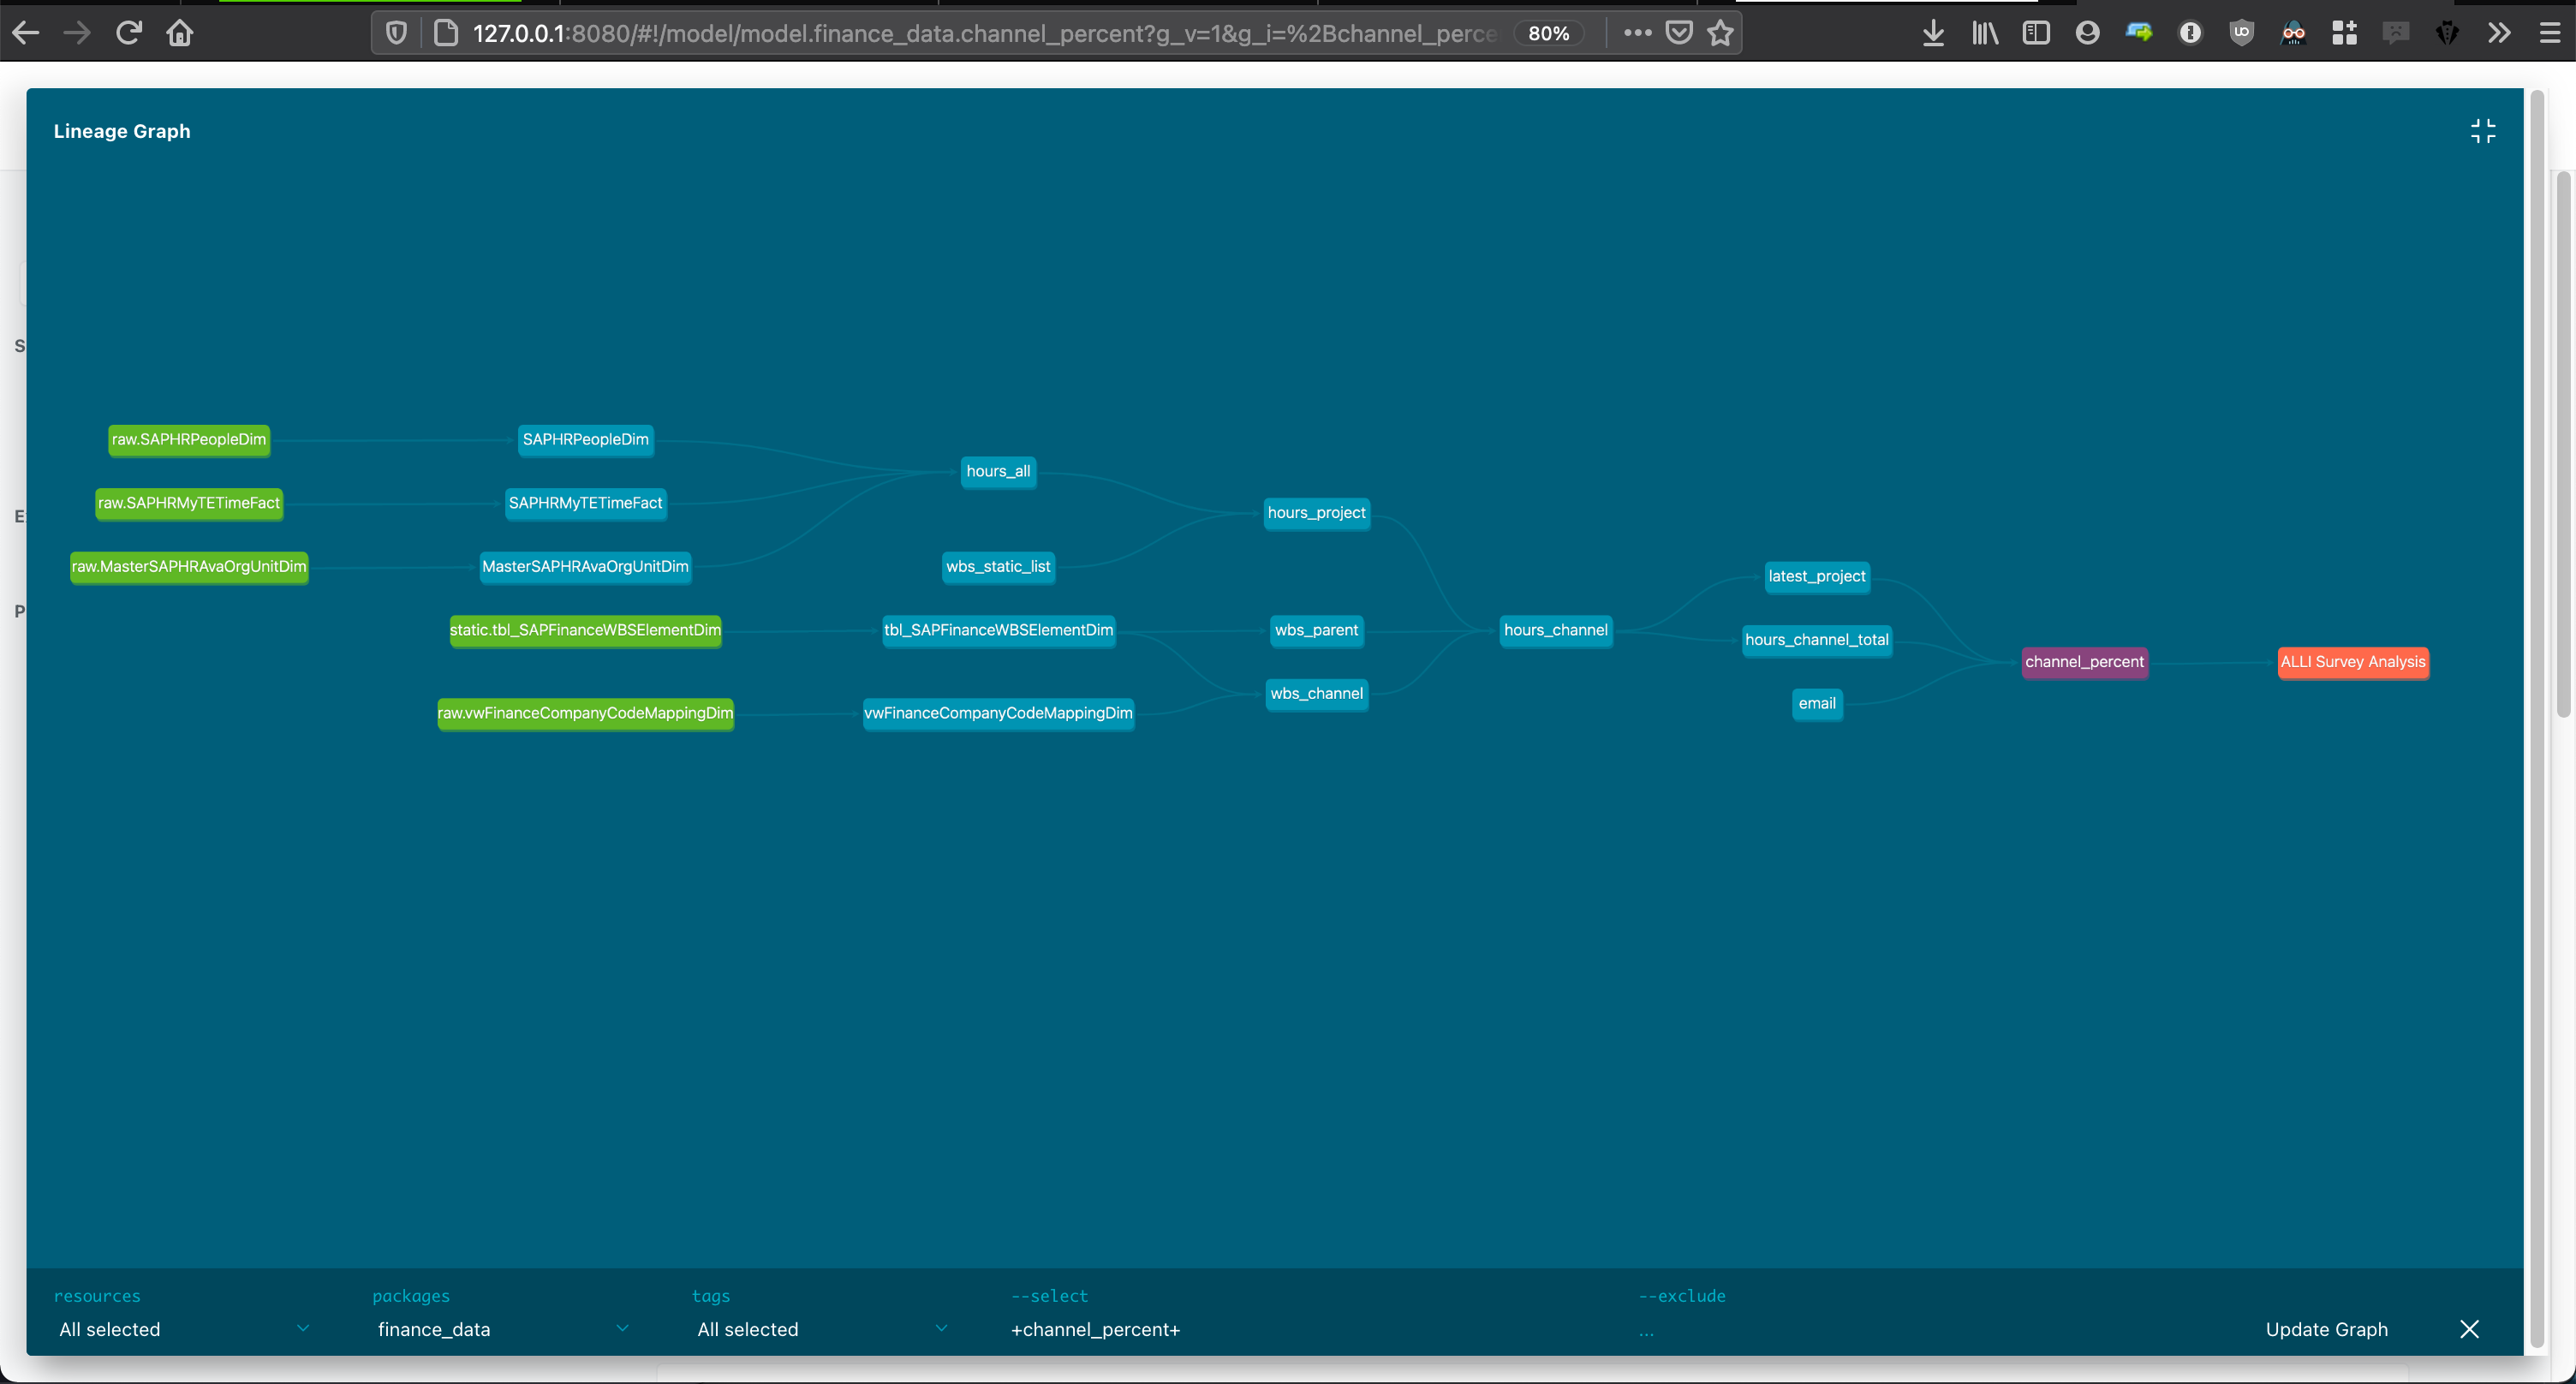Open the three-dot page actions menu
The height and width of the screenshot is (1384, 2576).
pos(1636,32)
